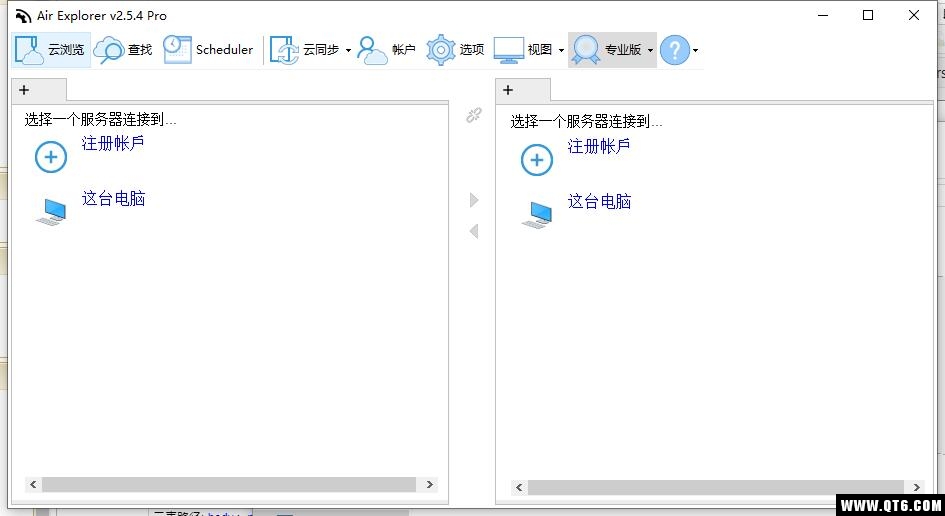Screen dimensions: 945x516
Task: Click left pane scrollbar left arrow
Action: pyautogui.click(x=33, y=484)
